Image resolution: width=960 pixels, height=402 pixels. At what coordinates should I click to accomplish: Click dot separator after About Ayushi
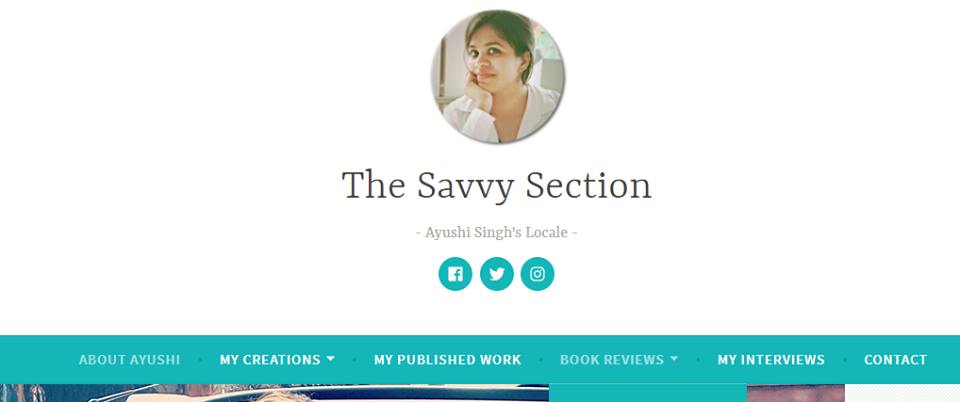[x=200, y=360]
